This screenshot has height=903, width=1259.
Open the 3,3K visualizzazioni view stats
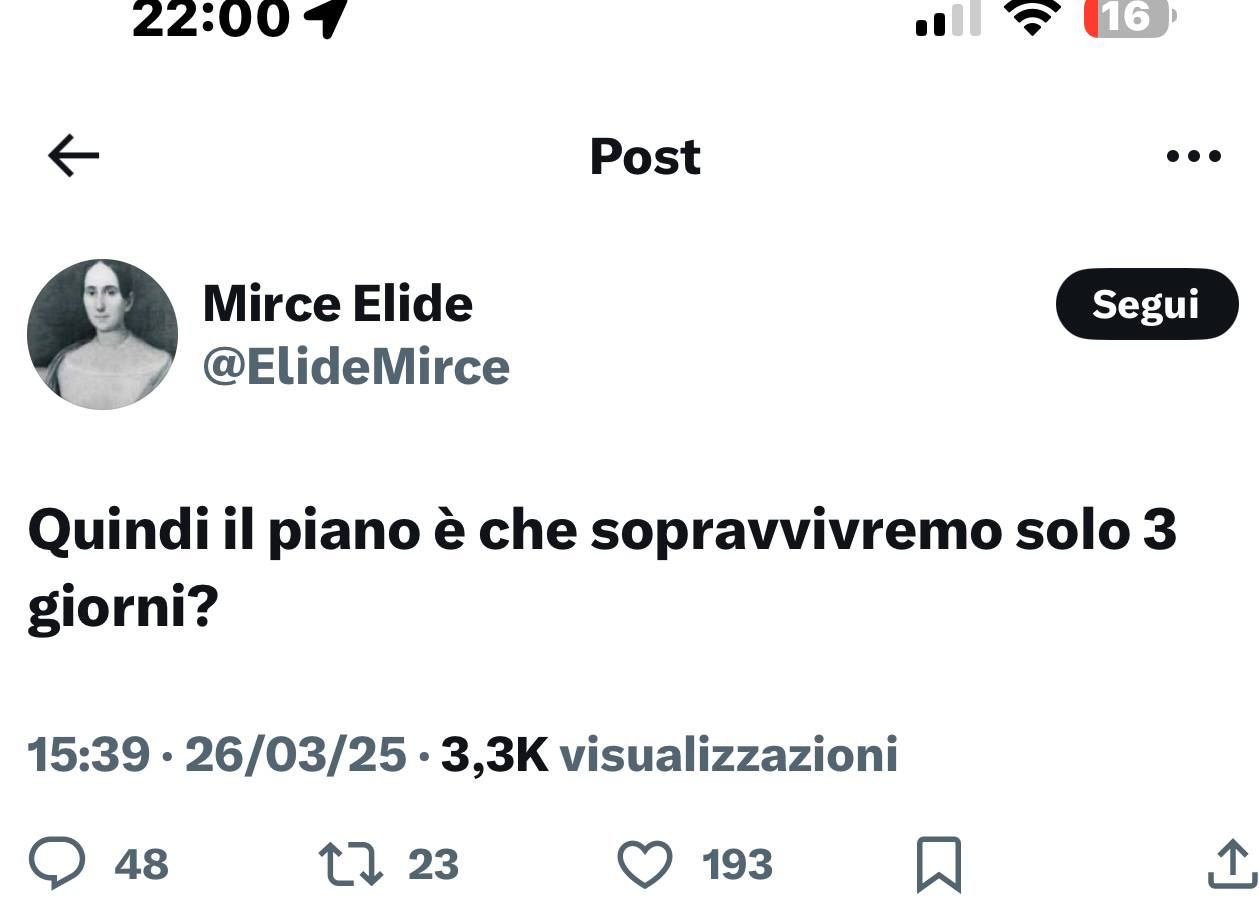pyautogui.click(x=669, y=755)
